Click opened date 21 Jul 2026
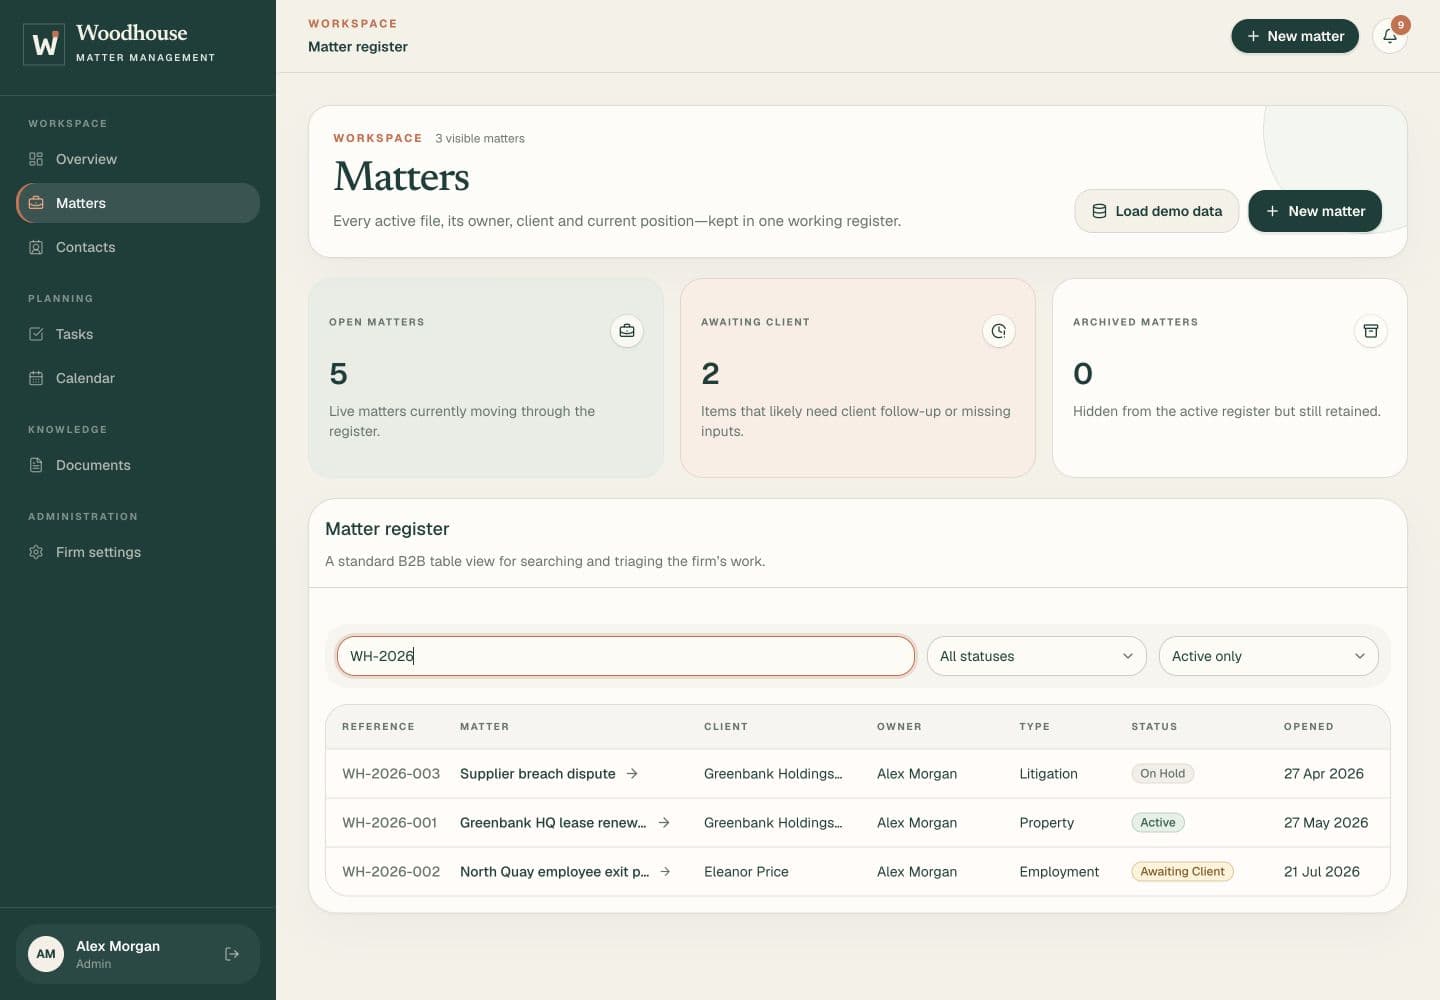This screenshot has width=1440, height=1000. [1322, 872]
